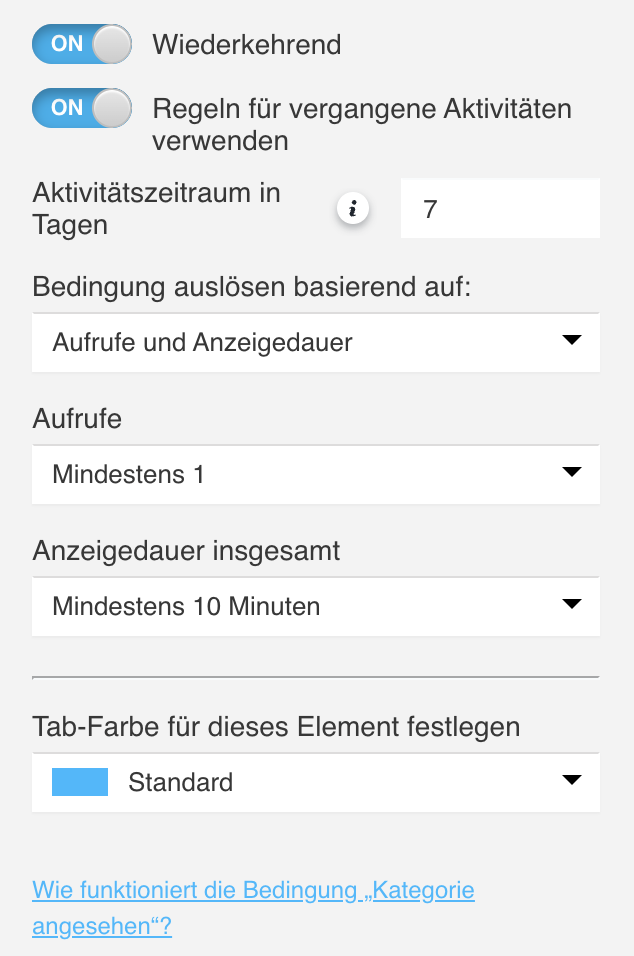Viewport: 634px width, 956px height.
Task: Click the arrow on the Anzeigedauer insgesamt dropdown
Action: point(571,604)
